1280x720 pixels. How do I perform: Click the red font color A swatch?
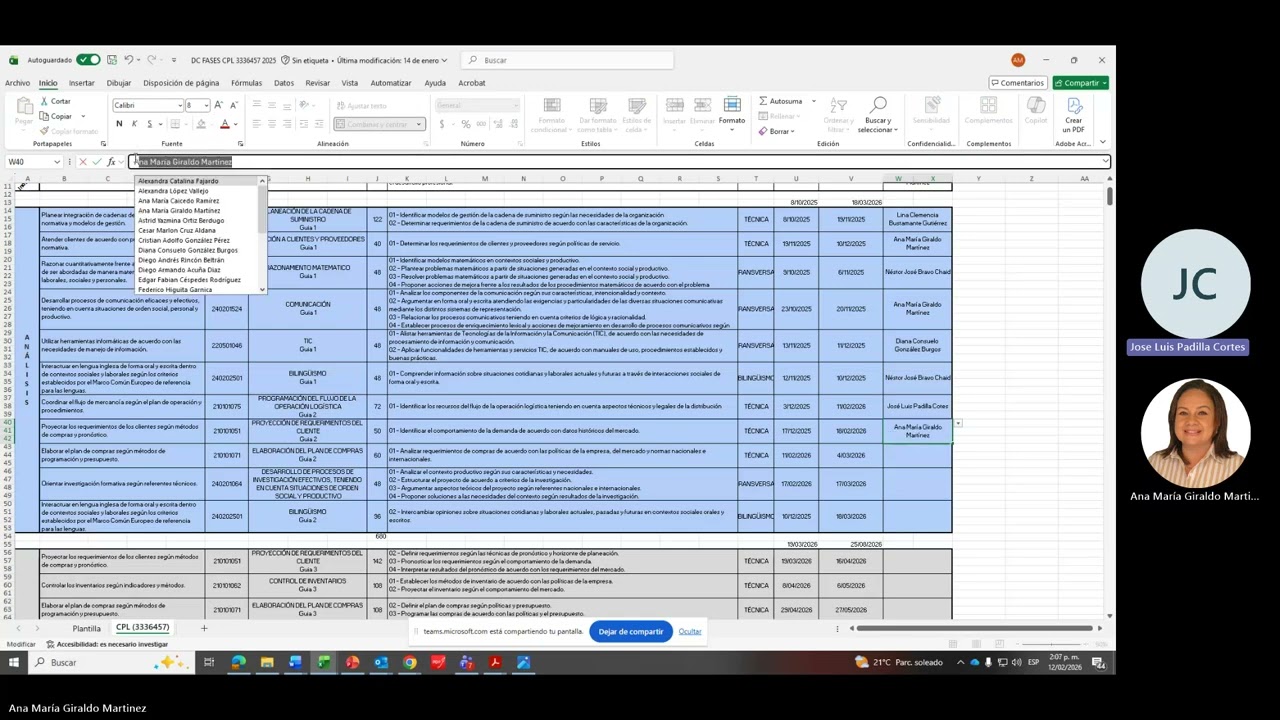[225, 124]
